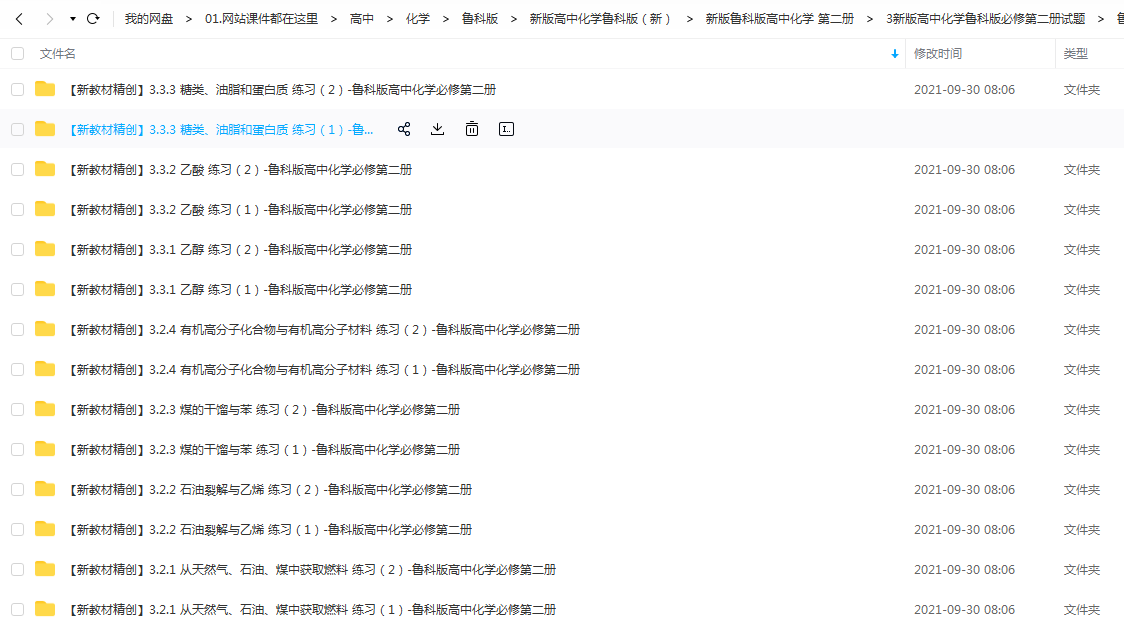Open folder icon of 3.3.2 乙酸 练习(1)
This screenshot has height=636, width=1124.
[45, 209]
